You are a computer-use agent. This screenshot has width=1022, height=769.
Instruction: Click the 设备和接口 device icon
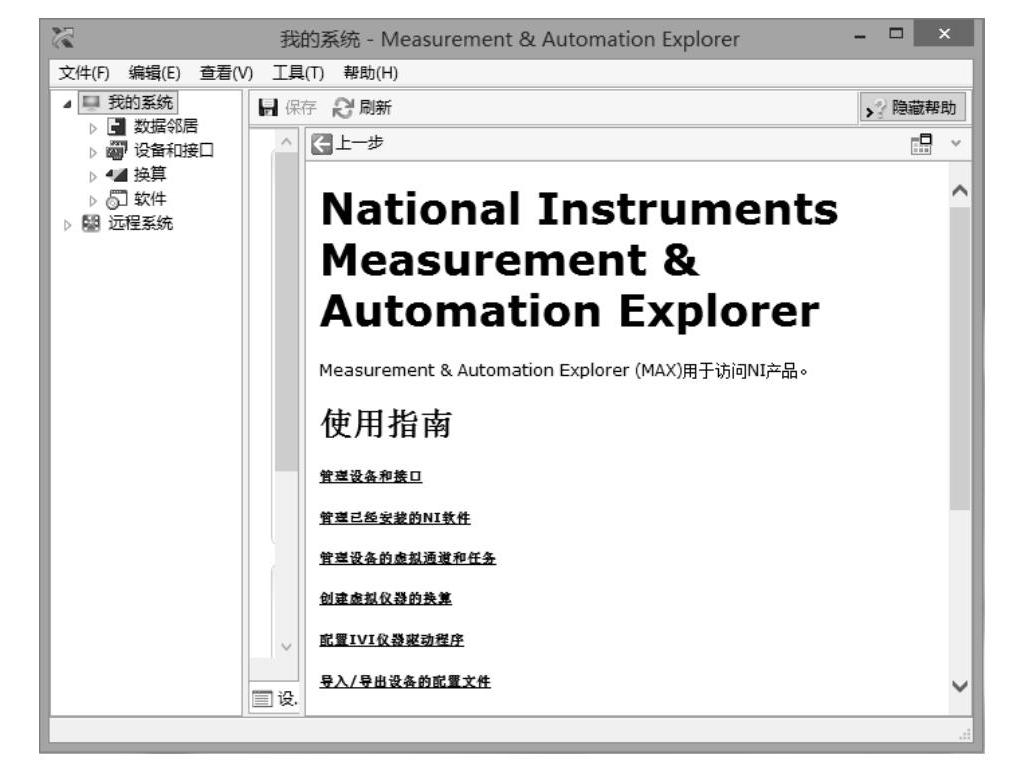coord(116,151)
